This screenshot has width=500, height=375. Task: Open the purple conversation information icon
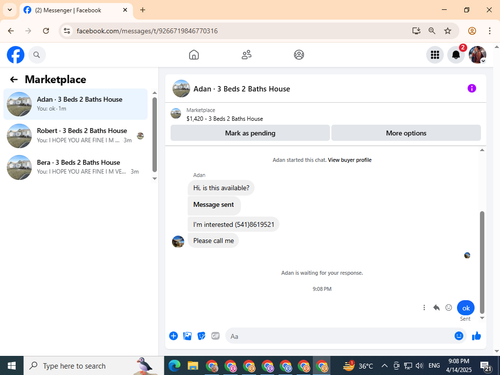tap(472, 88)
